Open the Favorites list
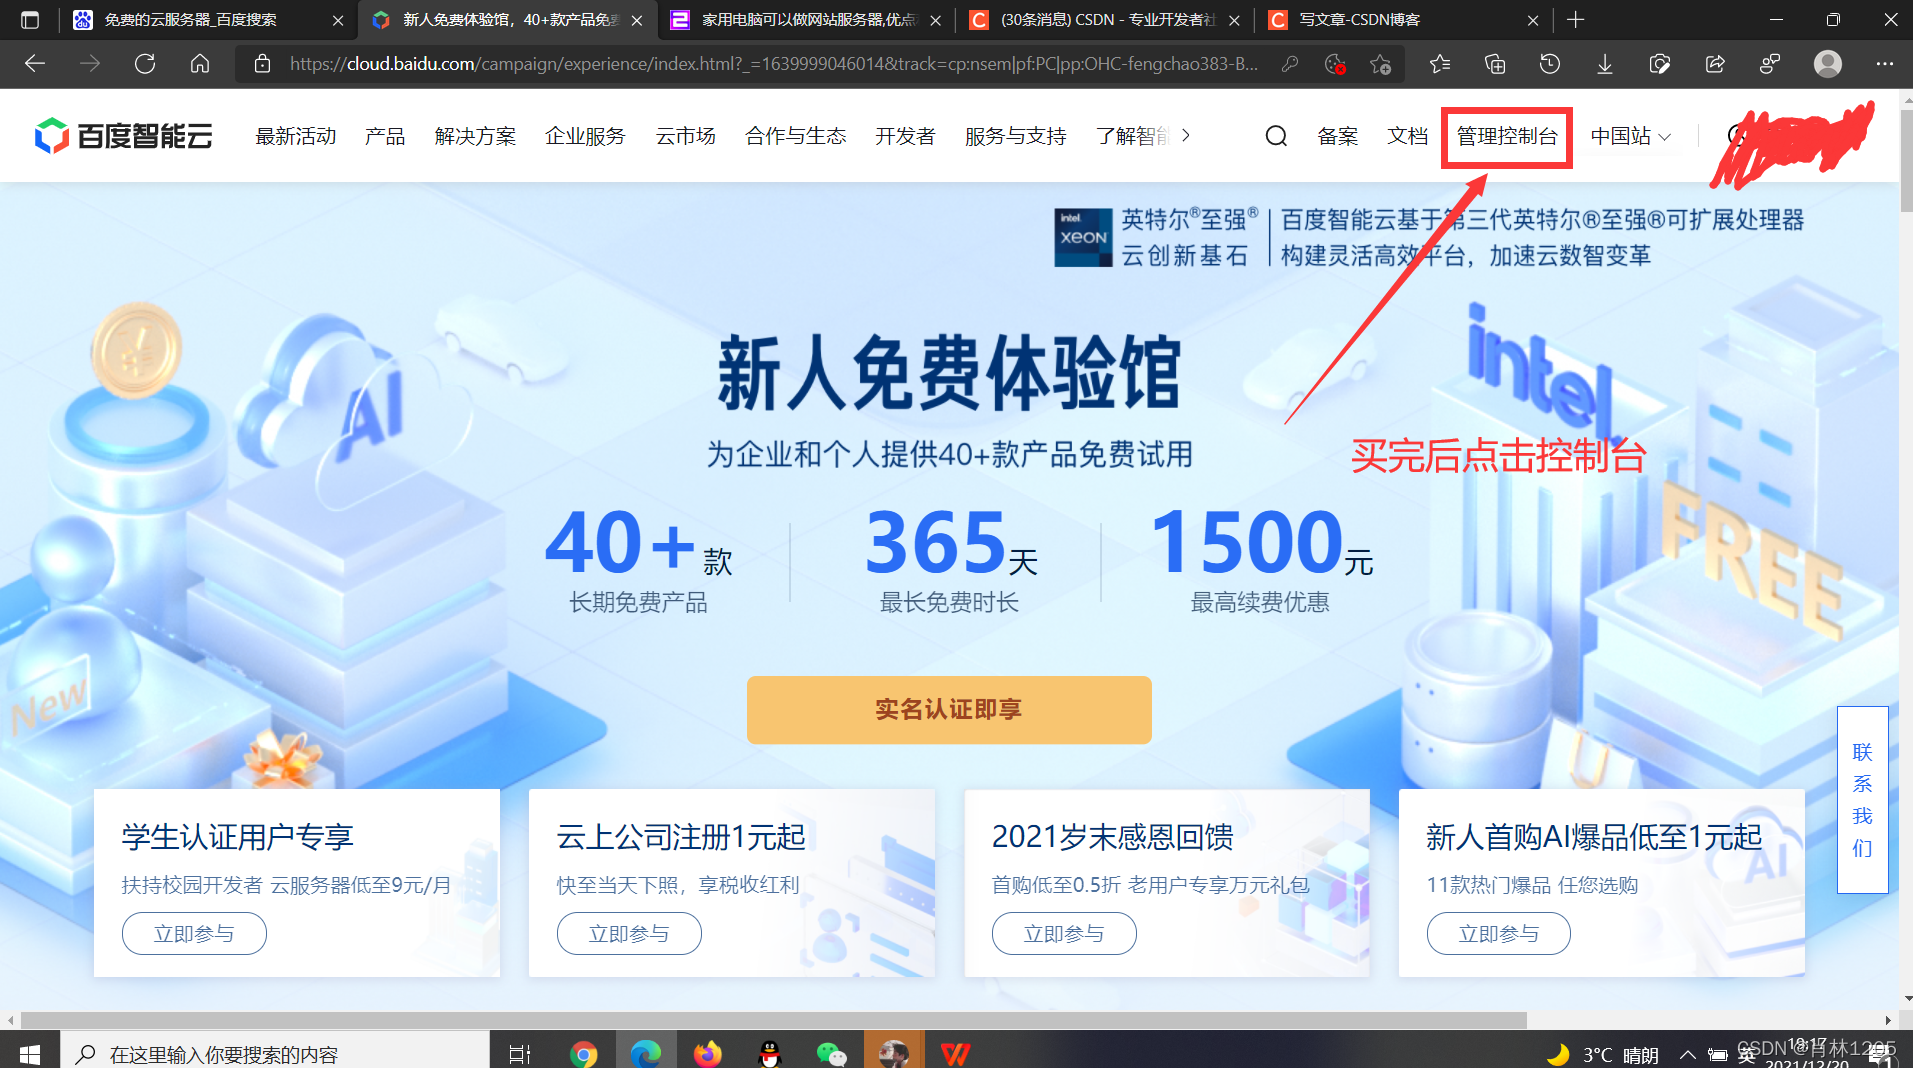This screenshot has width=1913, height=1068. pyautogui.click(x=1440, y=64)
